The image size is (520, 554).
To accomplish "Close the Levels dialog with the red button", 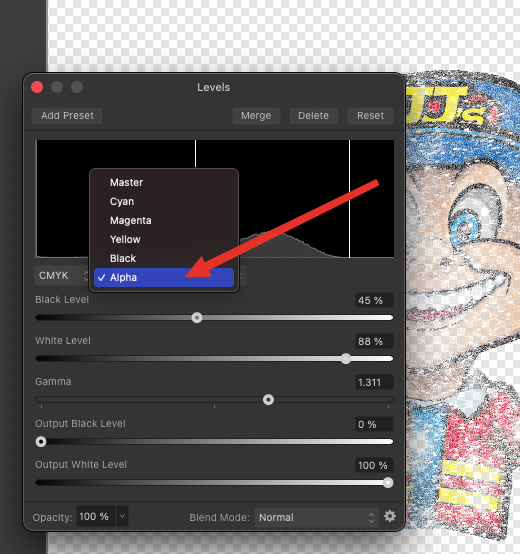I will point(37,87).
